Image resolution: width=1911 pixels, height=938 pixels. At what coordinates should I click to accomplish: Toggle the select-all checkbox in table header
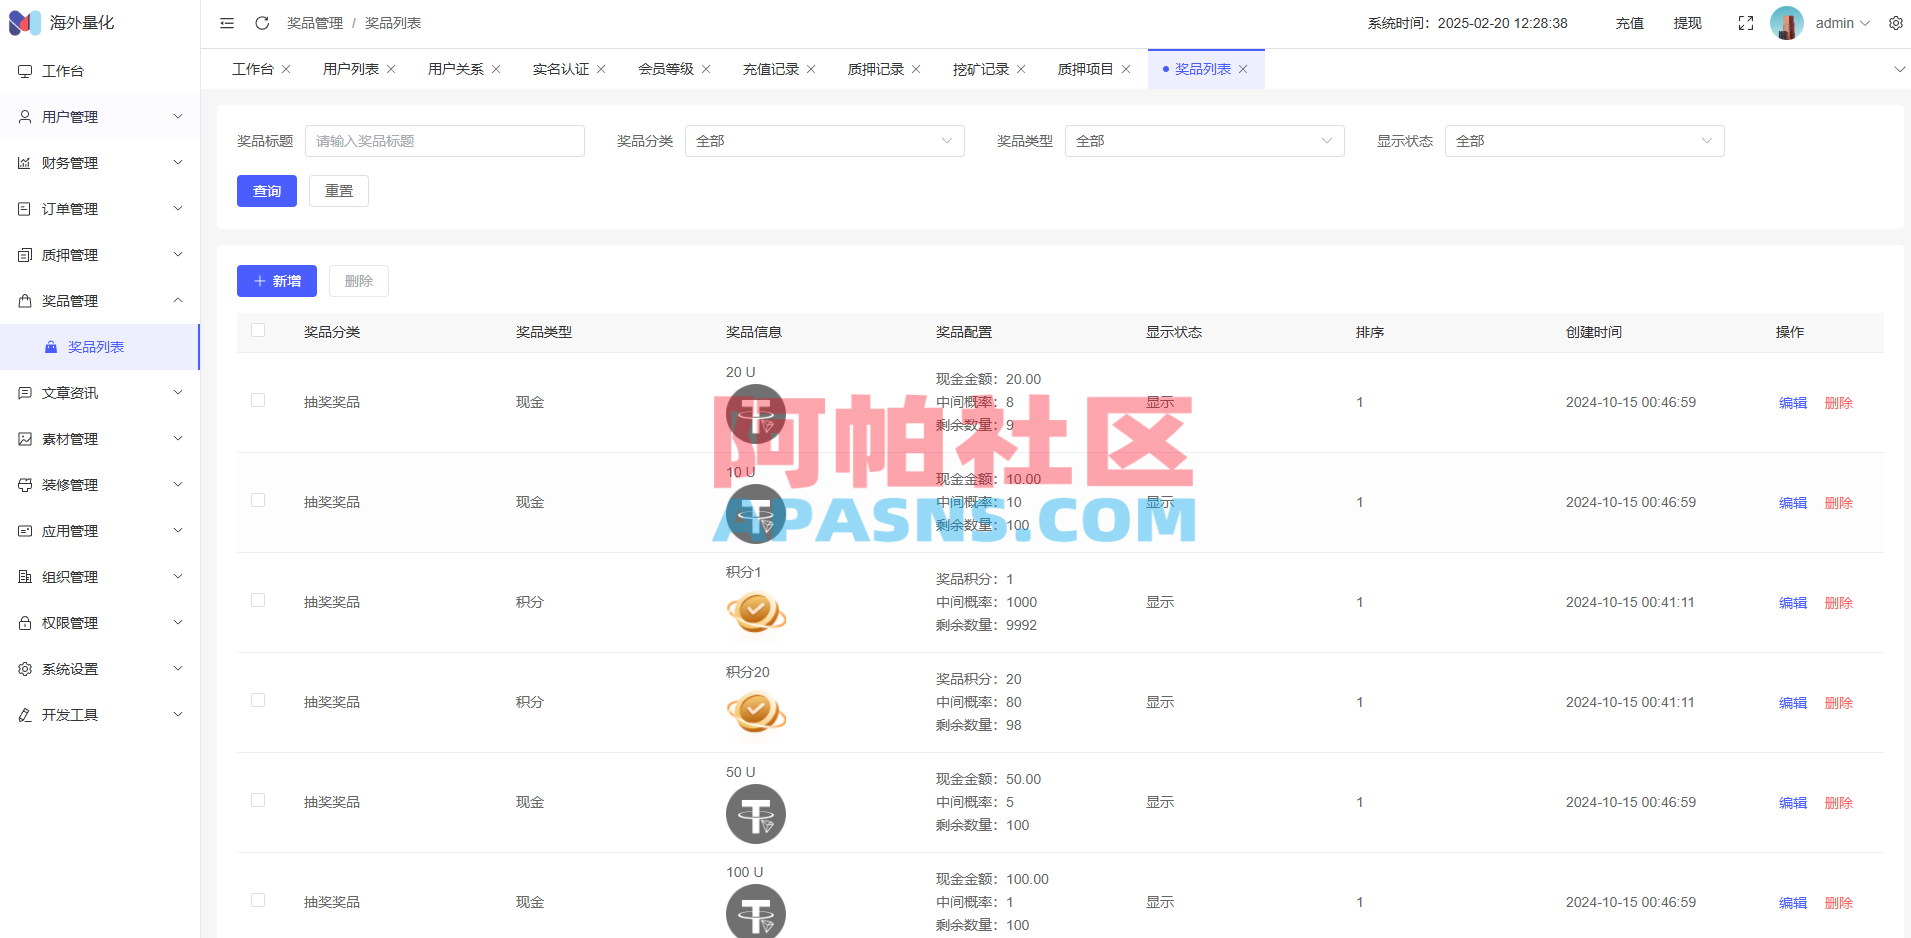258,330
